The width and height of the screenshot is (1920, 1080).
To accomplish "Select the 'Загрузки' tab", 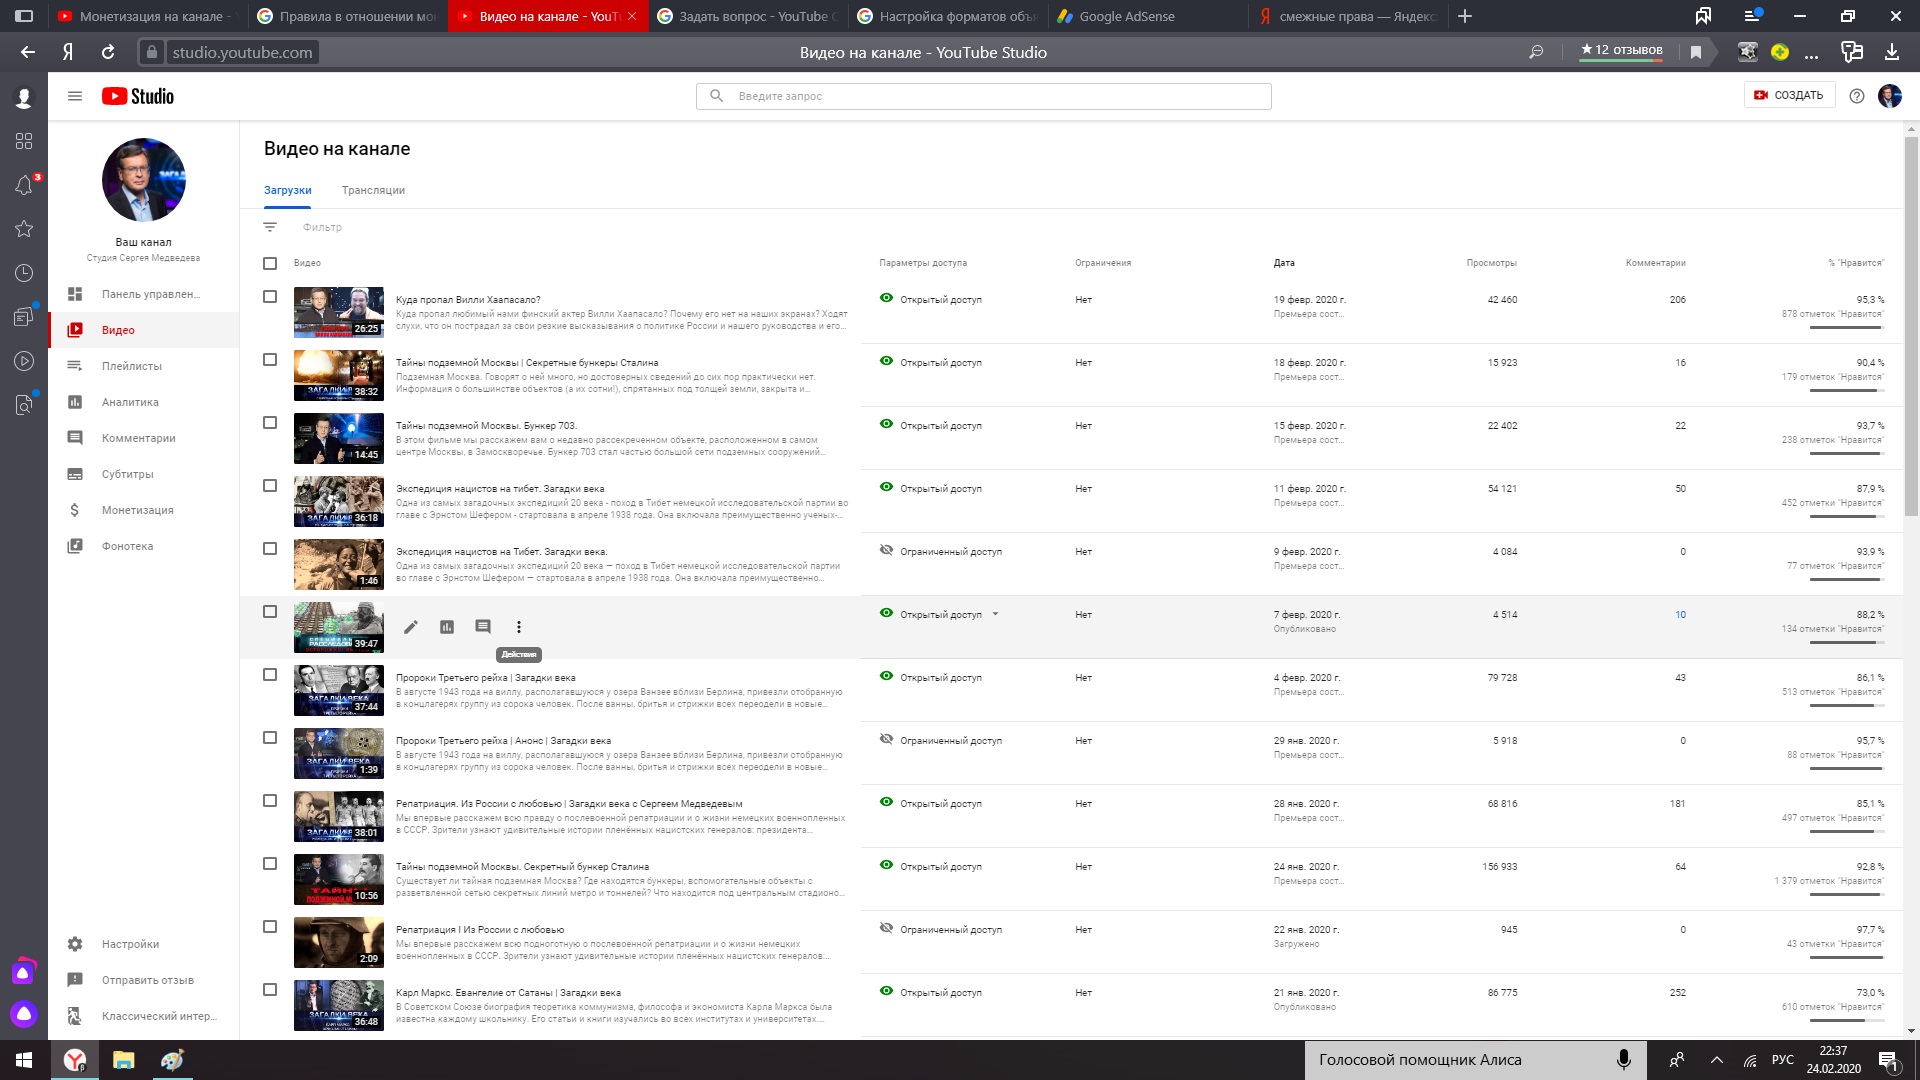I will (x=288, y=190).
